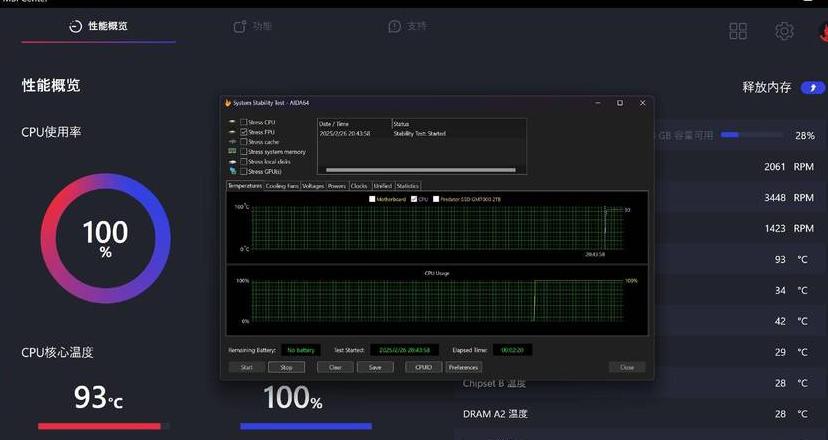This screenshot has height=440, width=828.
Task: Click the system memory module icon
Action: tap(232, 152)
